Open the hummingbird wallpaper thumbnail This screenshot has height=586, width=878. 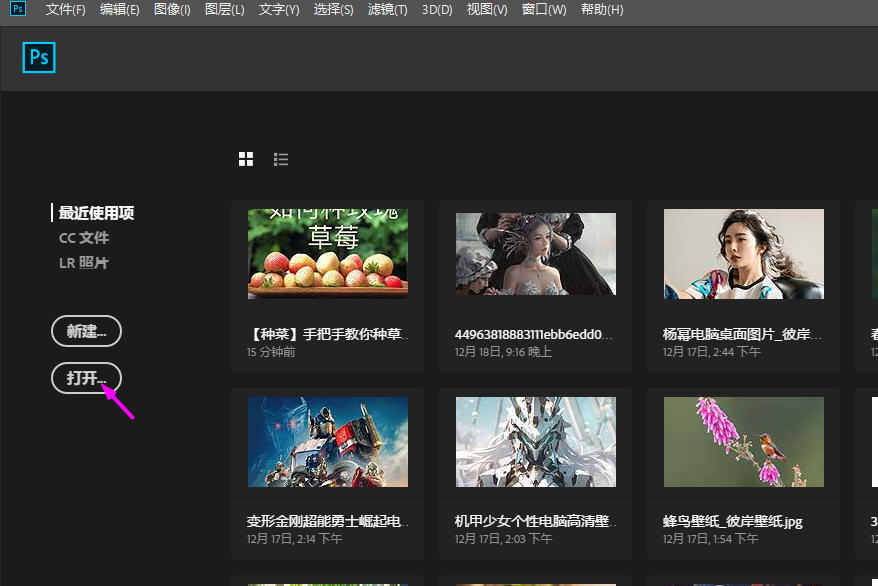tap(744, 442)
